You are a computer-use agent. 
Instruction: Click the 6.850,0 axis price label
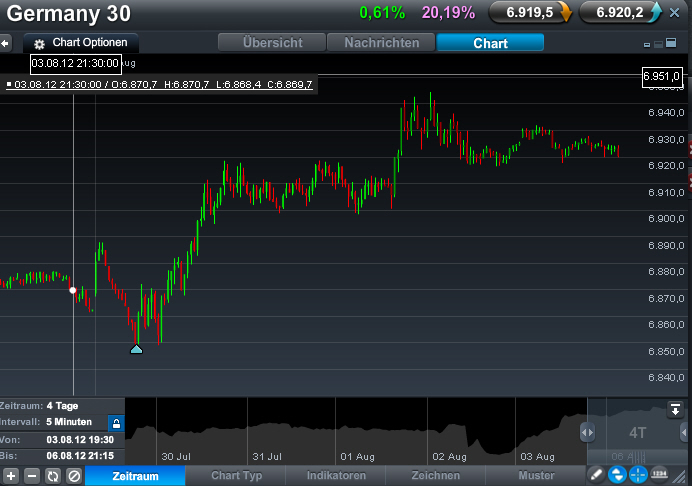pos(666,352)
